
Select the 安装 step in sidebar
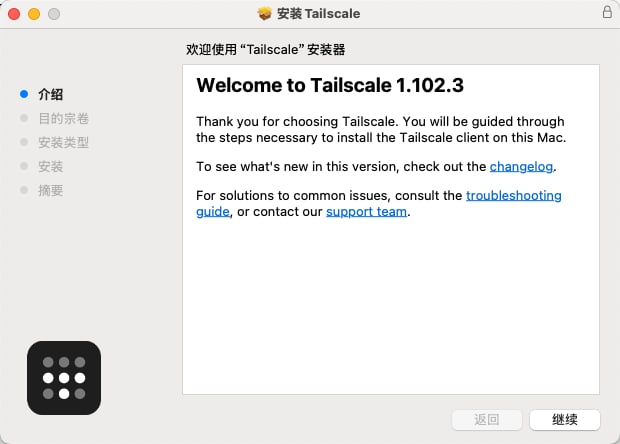(51, 166)
